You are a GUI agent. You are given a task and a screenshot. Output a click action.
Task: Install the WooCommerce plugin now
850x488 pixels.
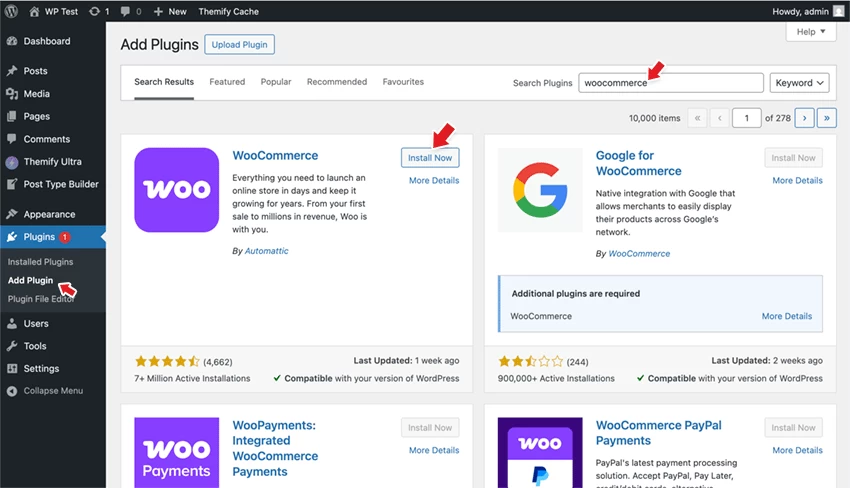[x=430, y=158]
